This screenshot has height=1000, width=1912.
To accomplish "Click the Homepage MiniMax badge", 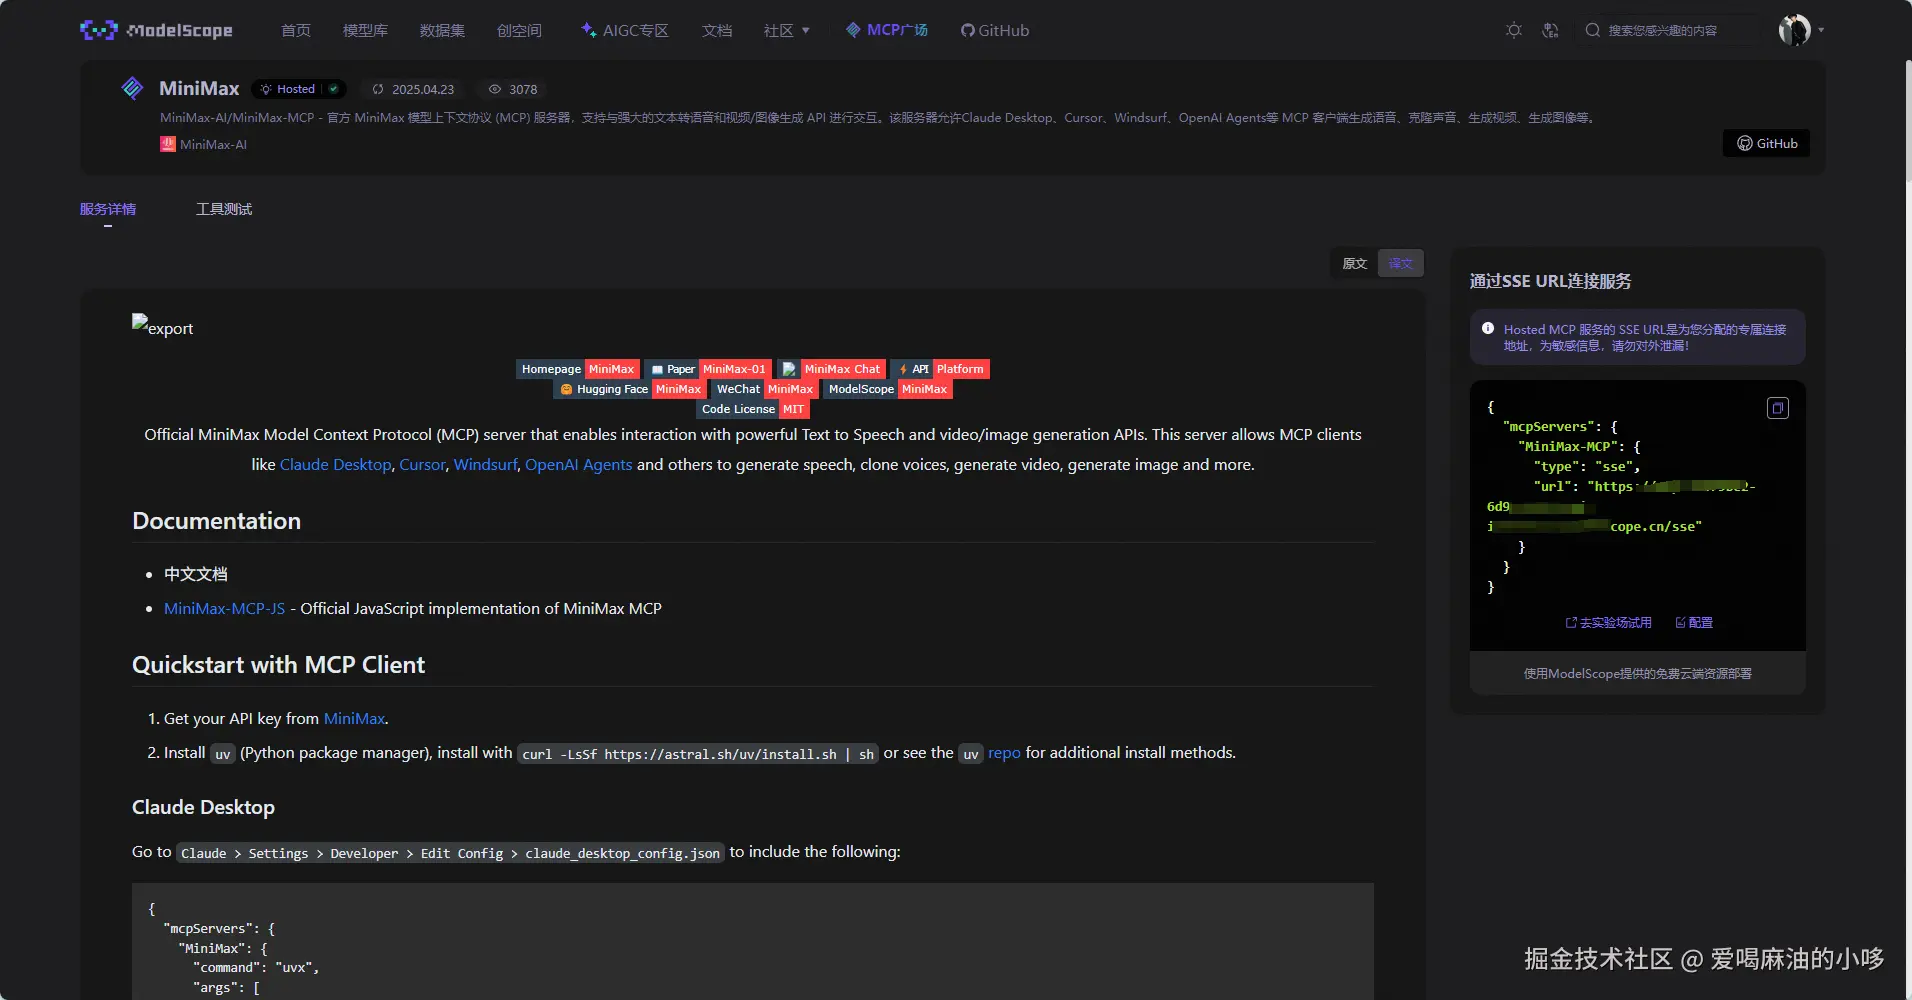I will click(577, 369).
